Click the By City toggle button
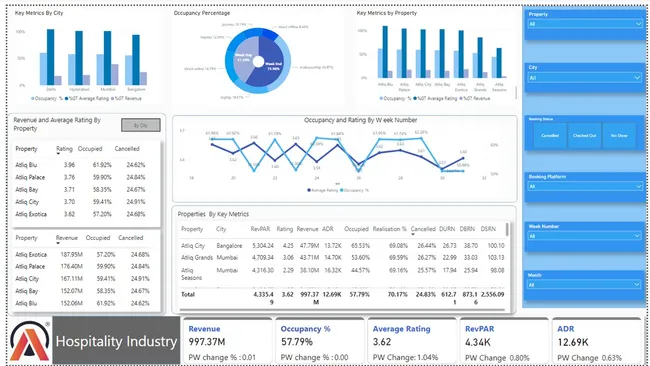 coord(141,125)
